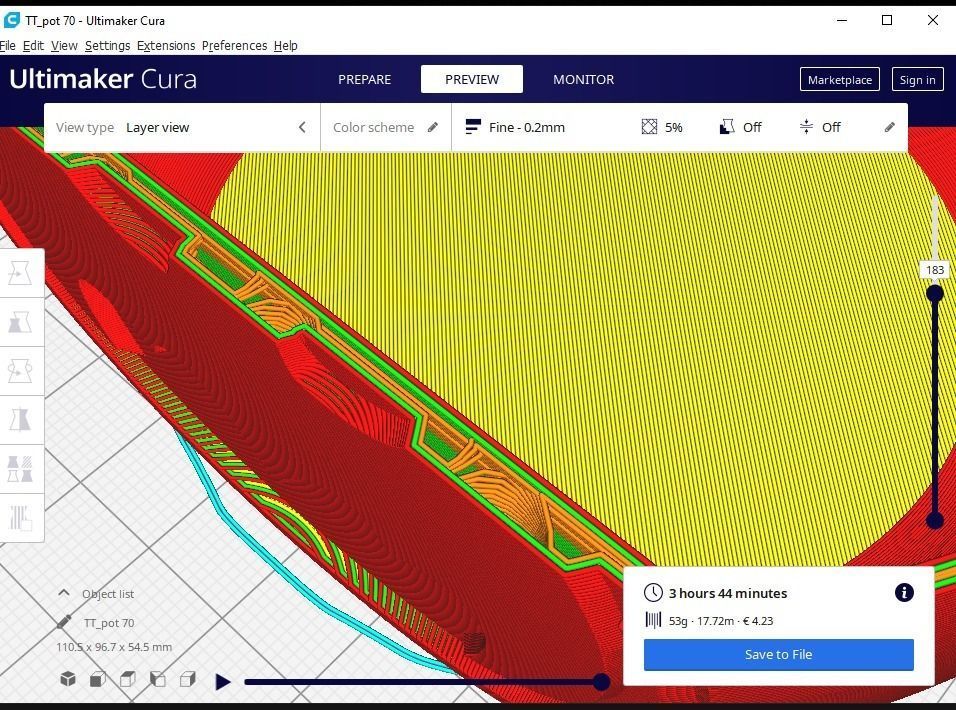Switch to 3D perspective camera view
This screenshot has width=956, height=710.
(68, 679)
